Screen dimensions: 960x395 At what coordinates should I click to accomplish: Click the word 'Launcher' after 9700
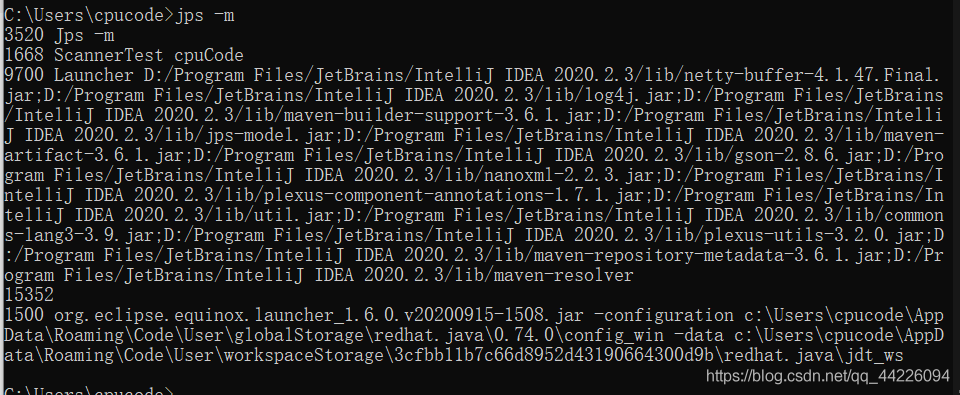[94, 75]
